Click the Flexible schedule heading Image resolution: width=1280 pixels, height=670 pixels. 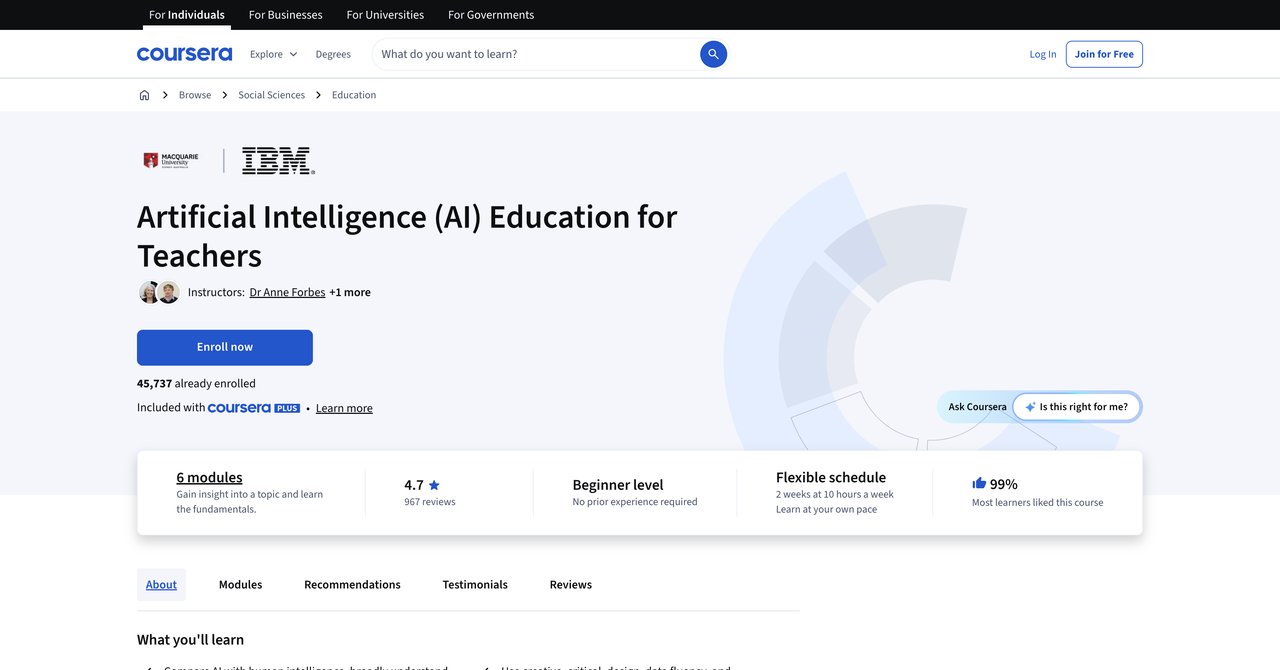click(831, 477)
